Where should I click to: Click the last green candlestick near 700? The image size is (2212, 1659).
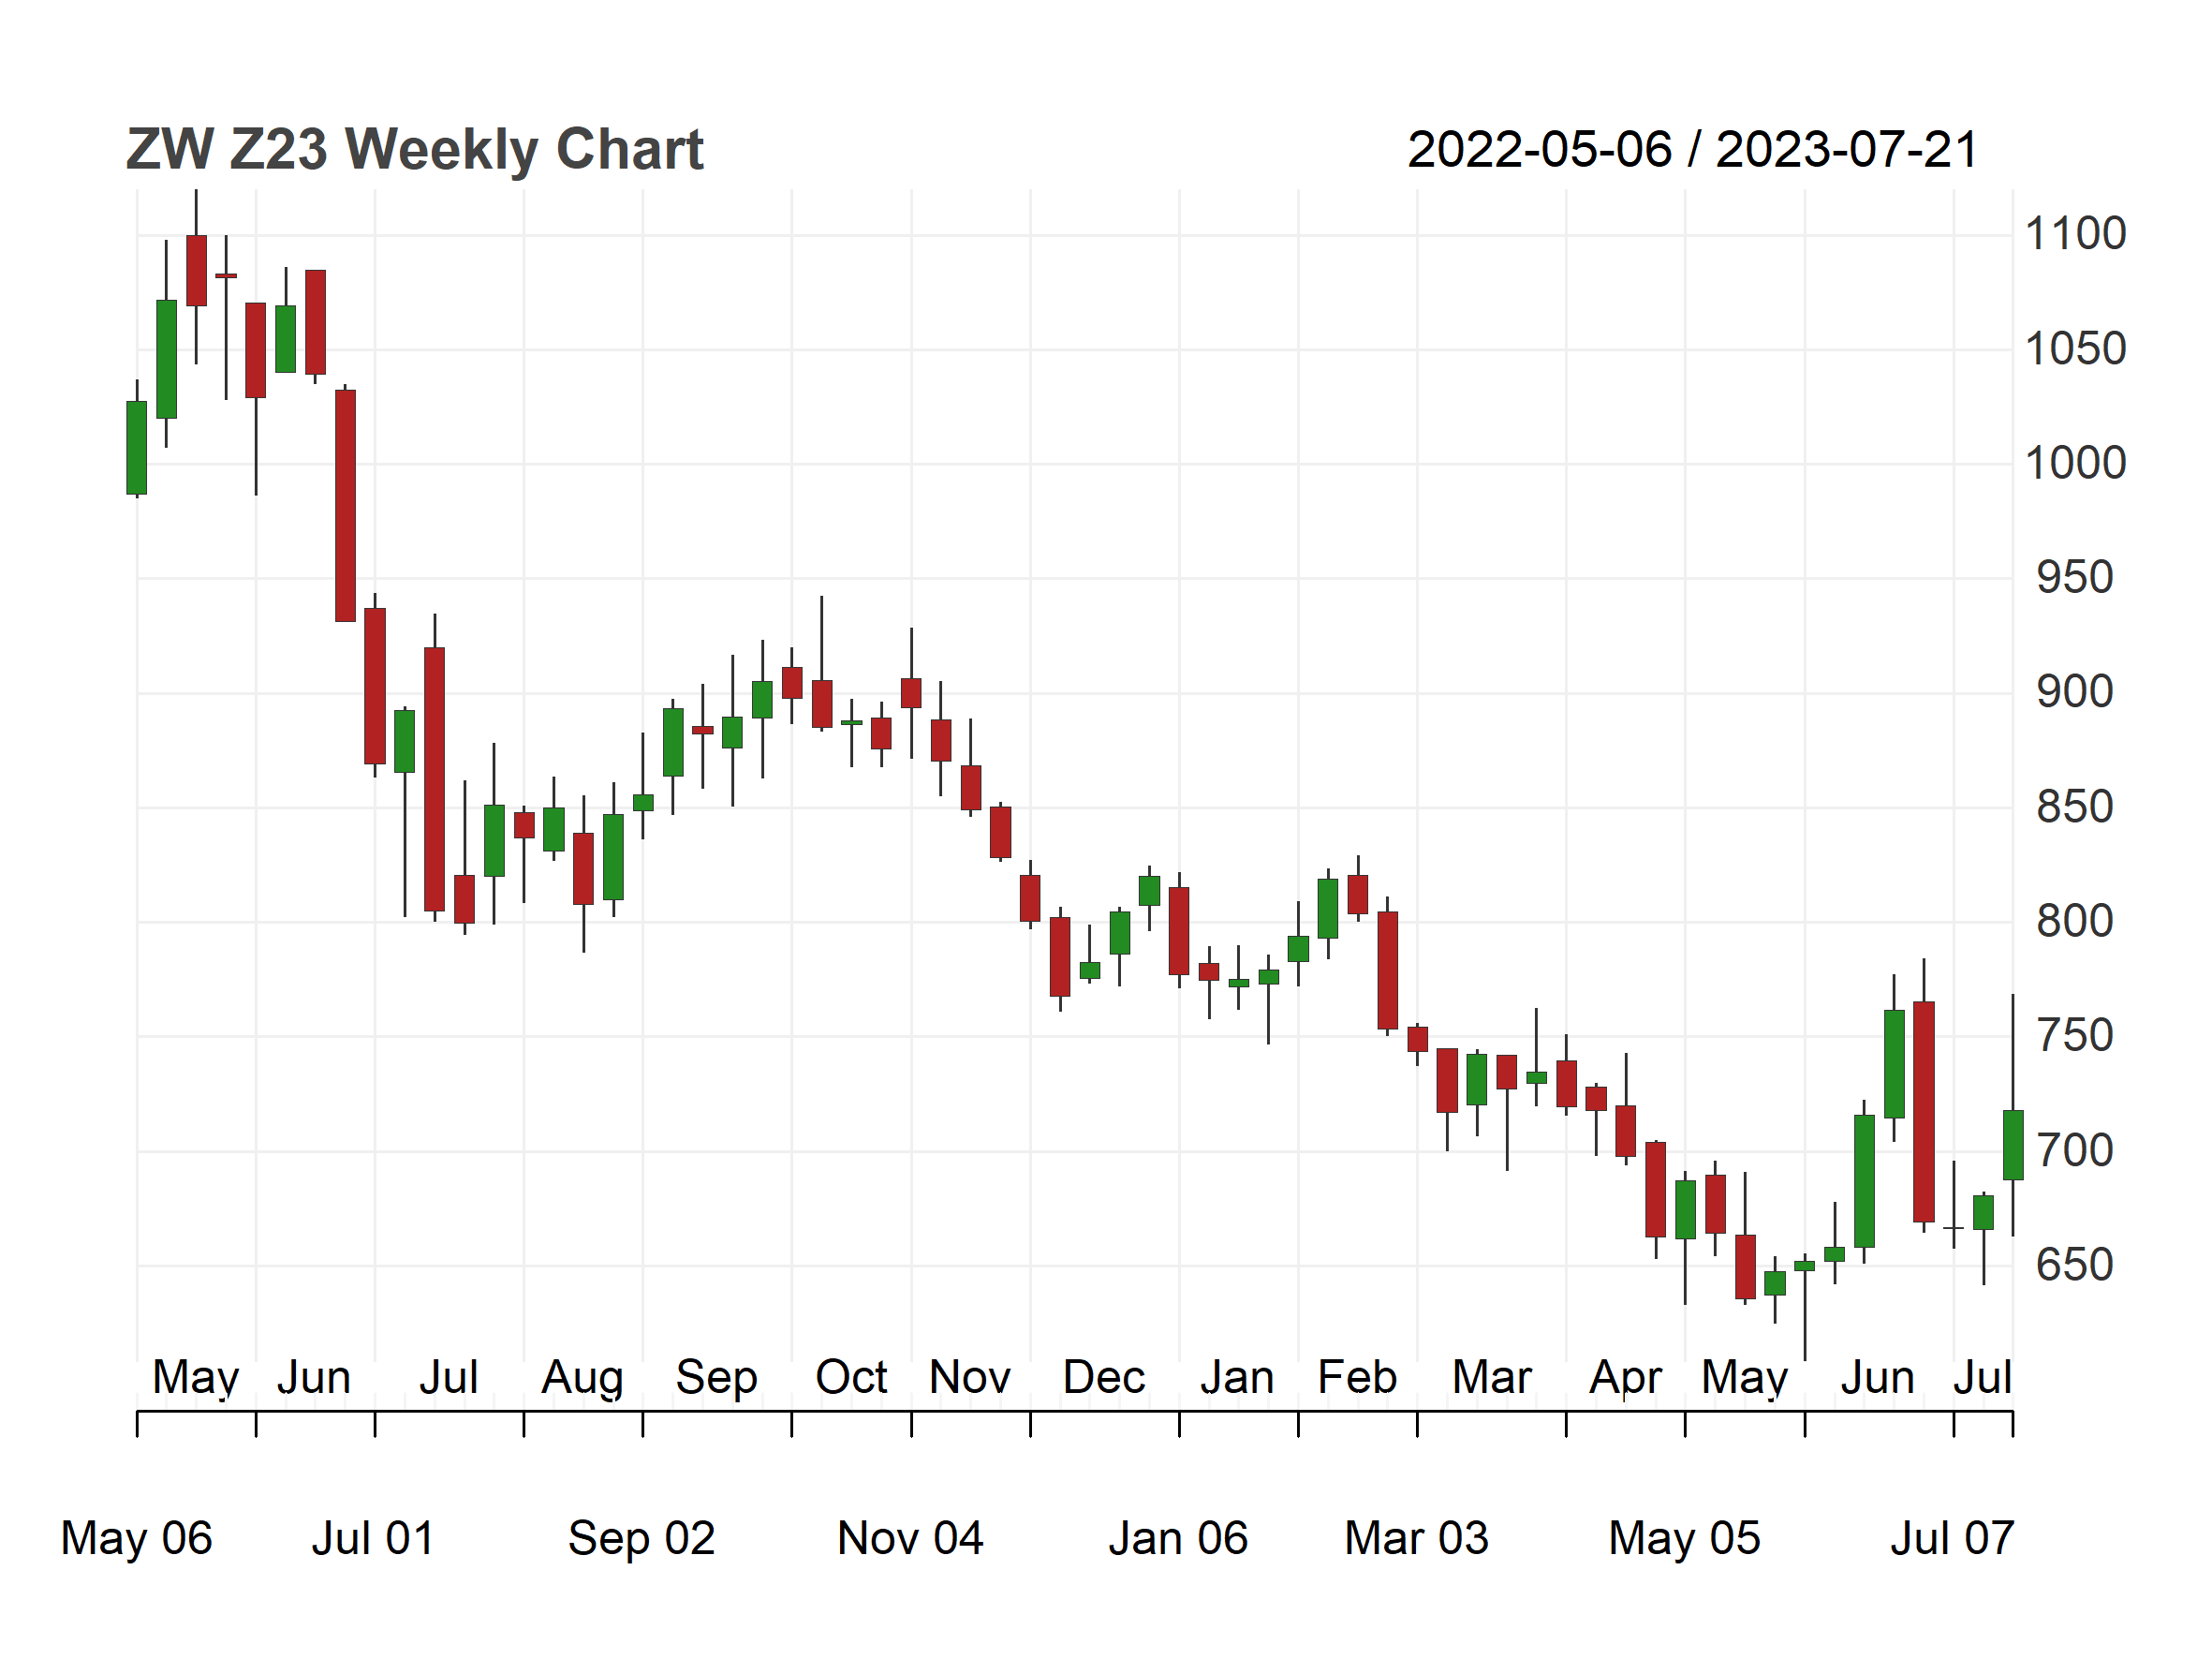2012,1145
